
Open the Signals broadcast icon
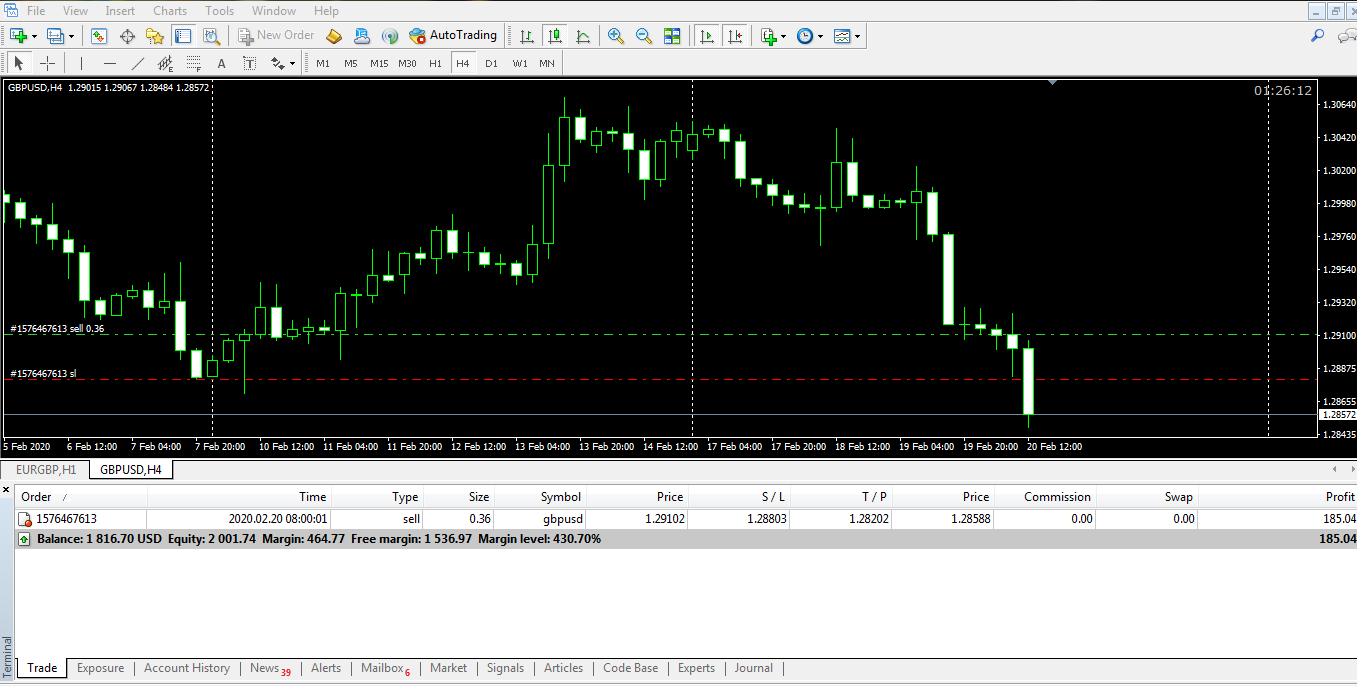(x=390, y=36)
